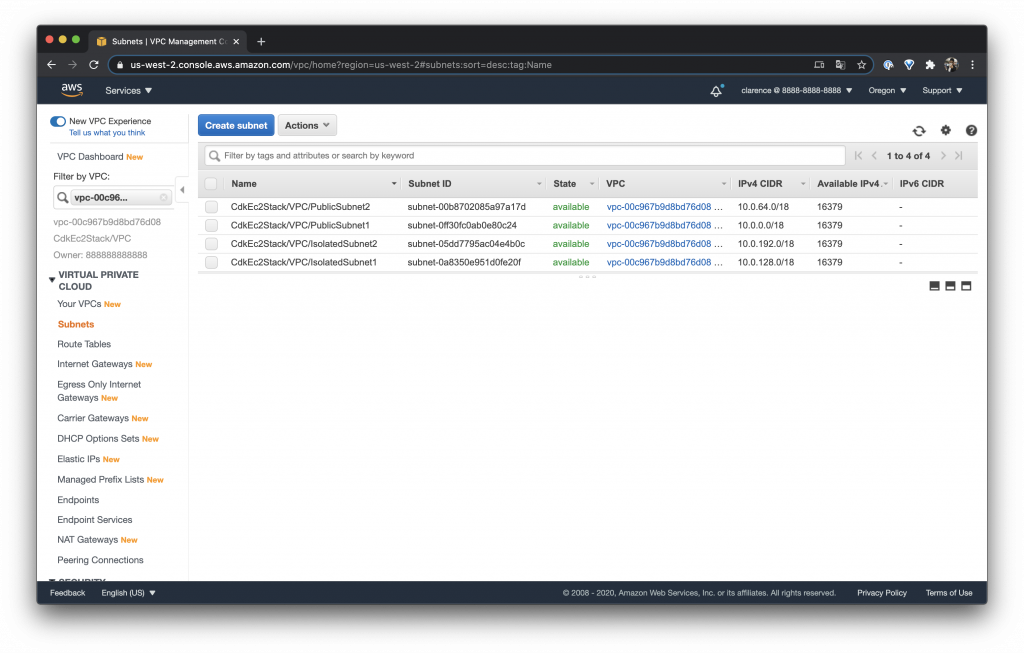Bookmark this page with star icon

pos(861,65)
